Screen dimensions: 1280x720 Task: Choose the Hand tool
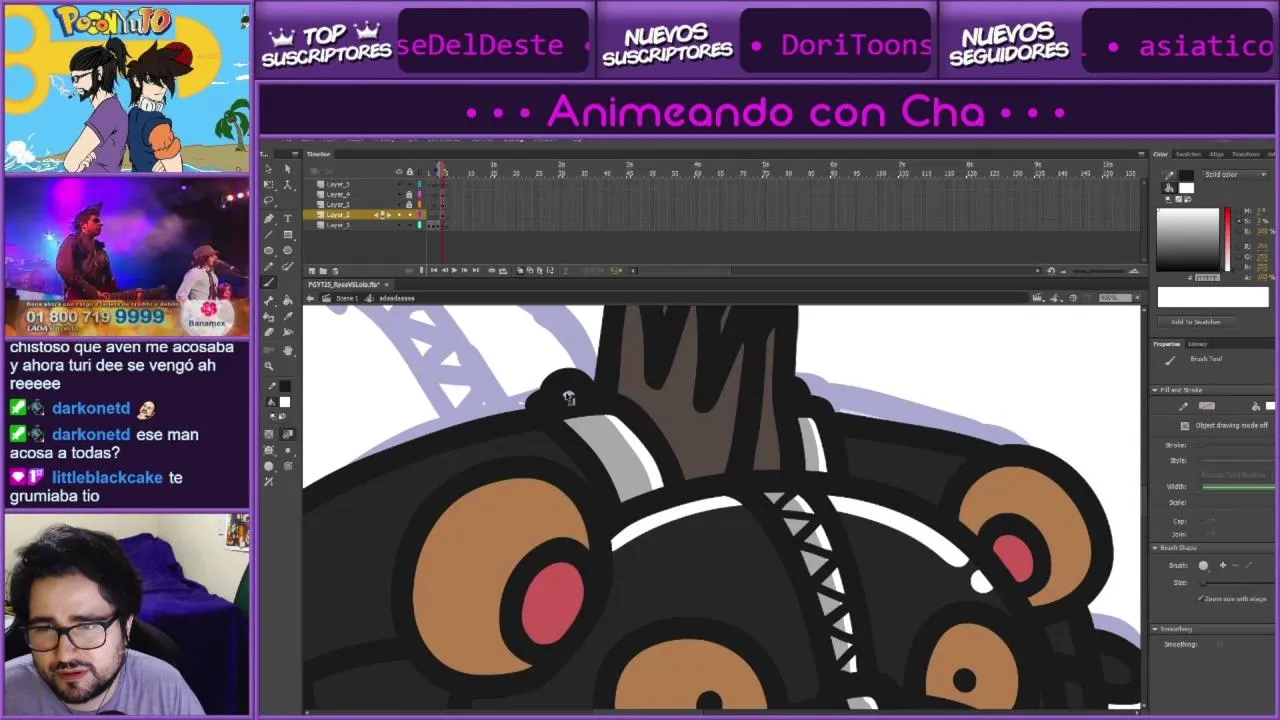tap(288, 350)
